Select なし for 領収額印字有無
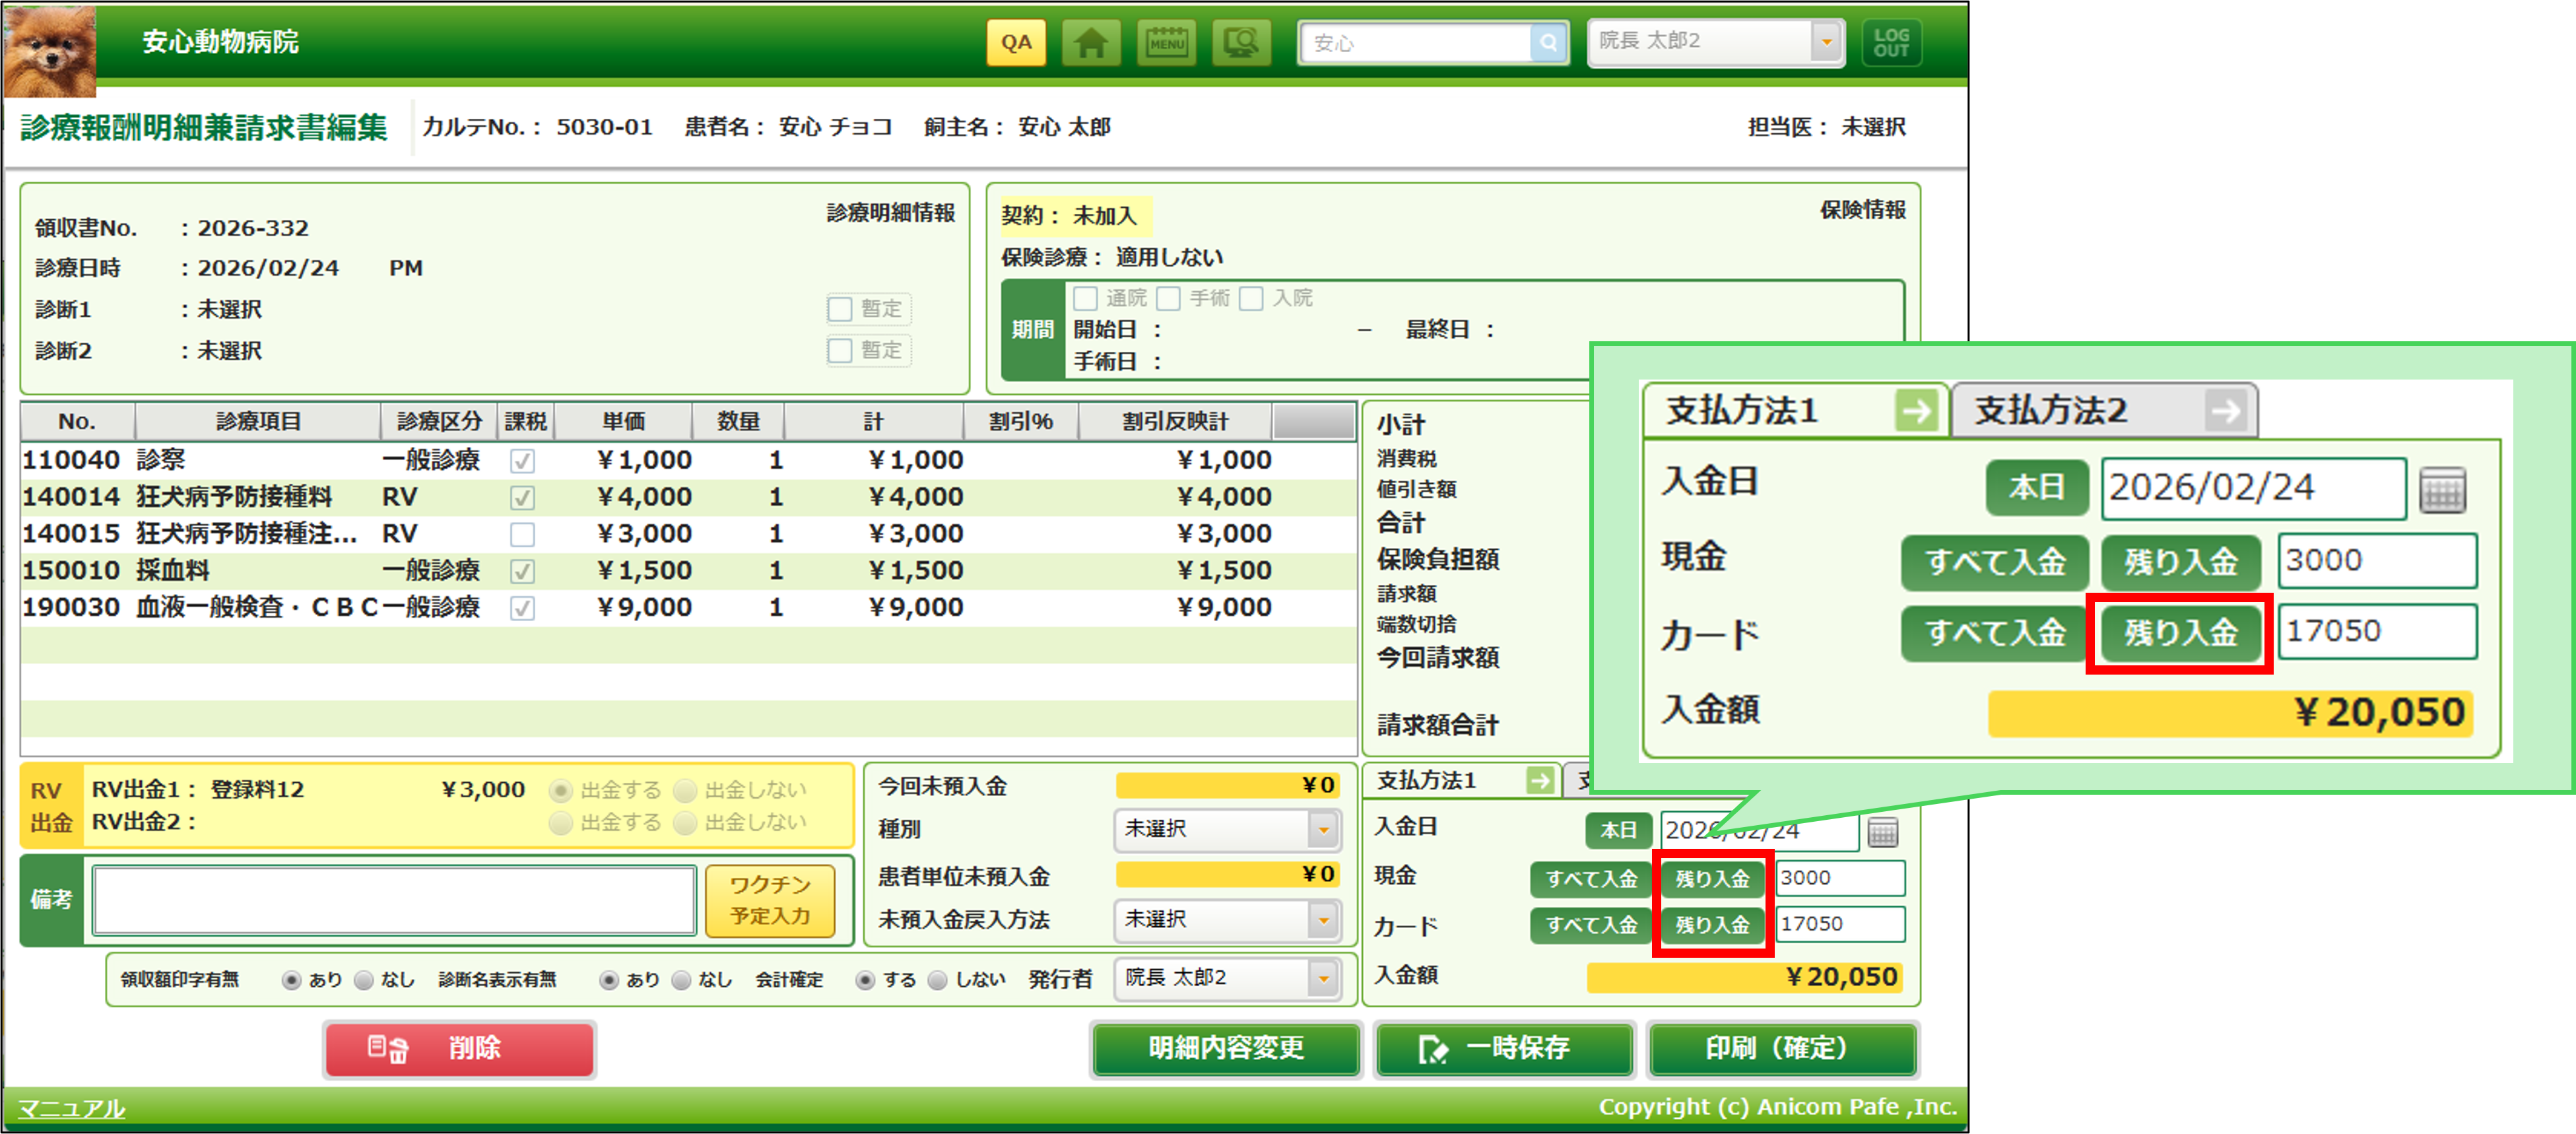2576x1134 pixels. coord(365,980)
